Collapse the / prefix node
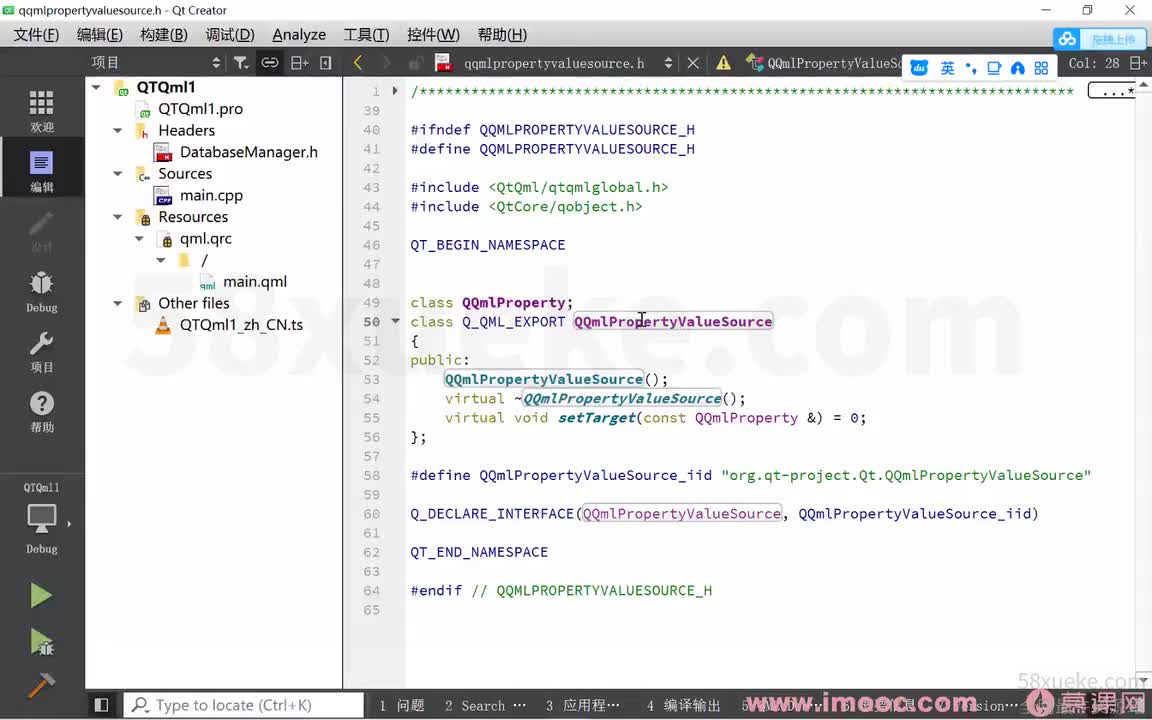This screenshot has width=1152, height=720. pyautogui.click(x=161, y=260)
